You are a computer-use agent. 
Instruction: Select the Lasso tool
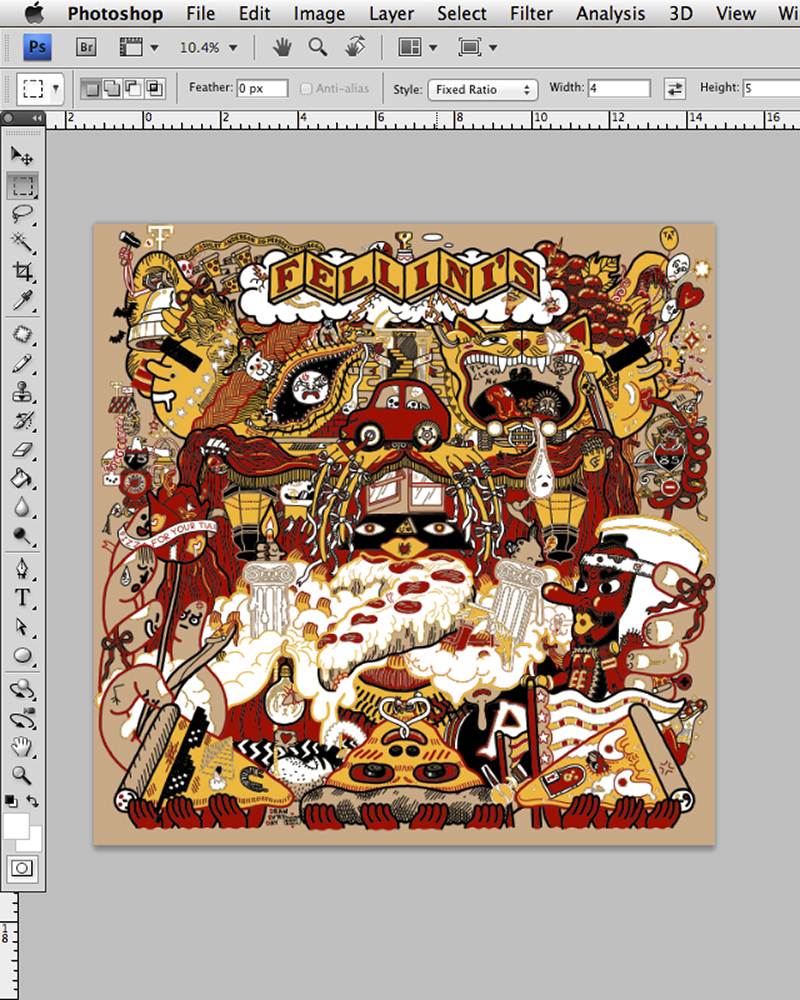pyautogui.click(x=22, y=213)
